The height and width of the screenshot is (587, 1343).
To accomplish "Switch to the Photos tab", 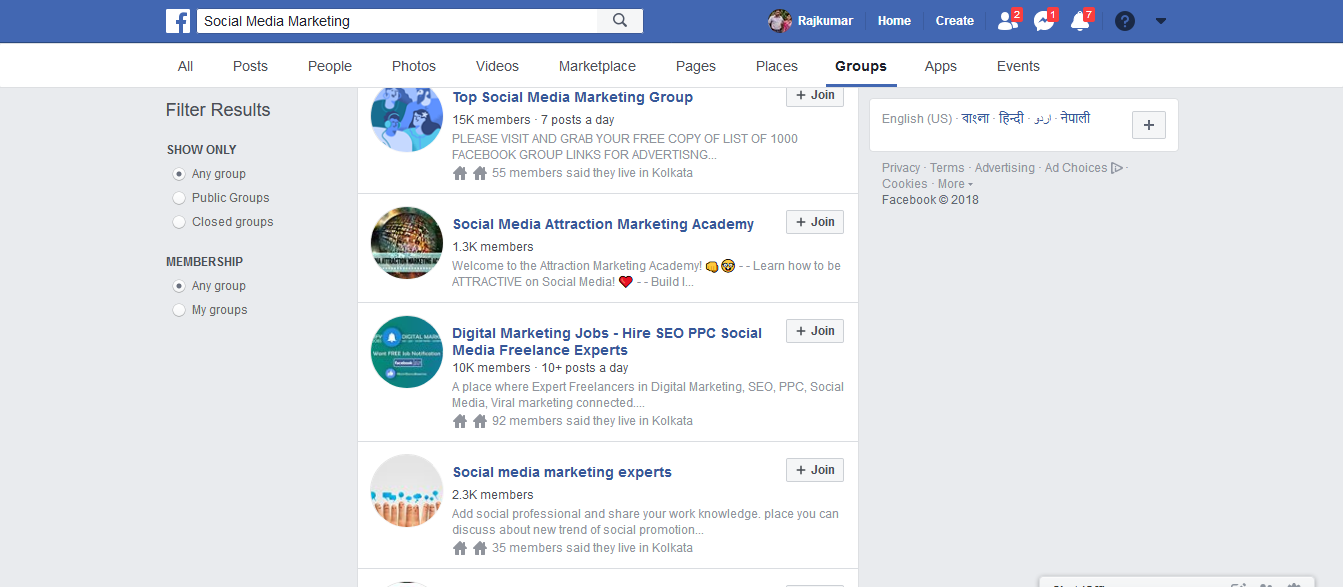I will pyautogui.click(x=414, y=66).
